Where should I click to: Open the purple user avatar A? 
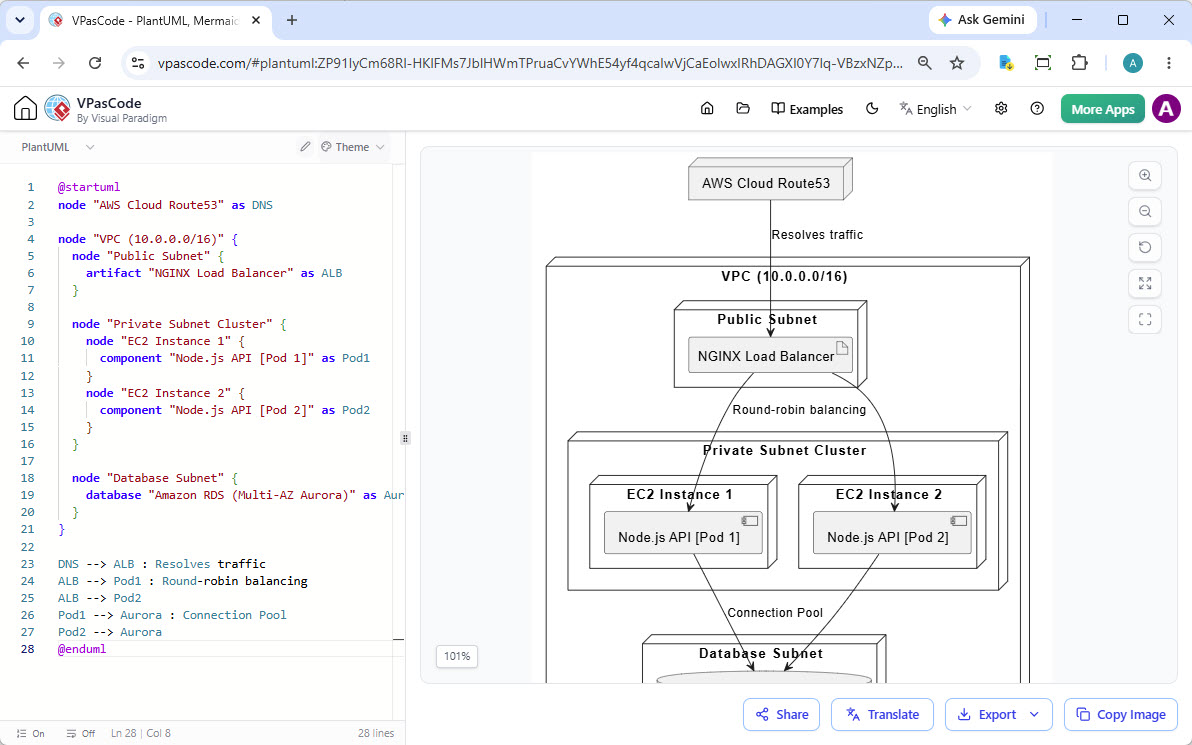click(x=1166, y=109)
